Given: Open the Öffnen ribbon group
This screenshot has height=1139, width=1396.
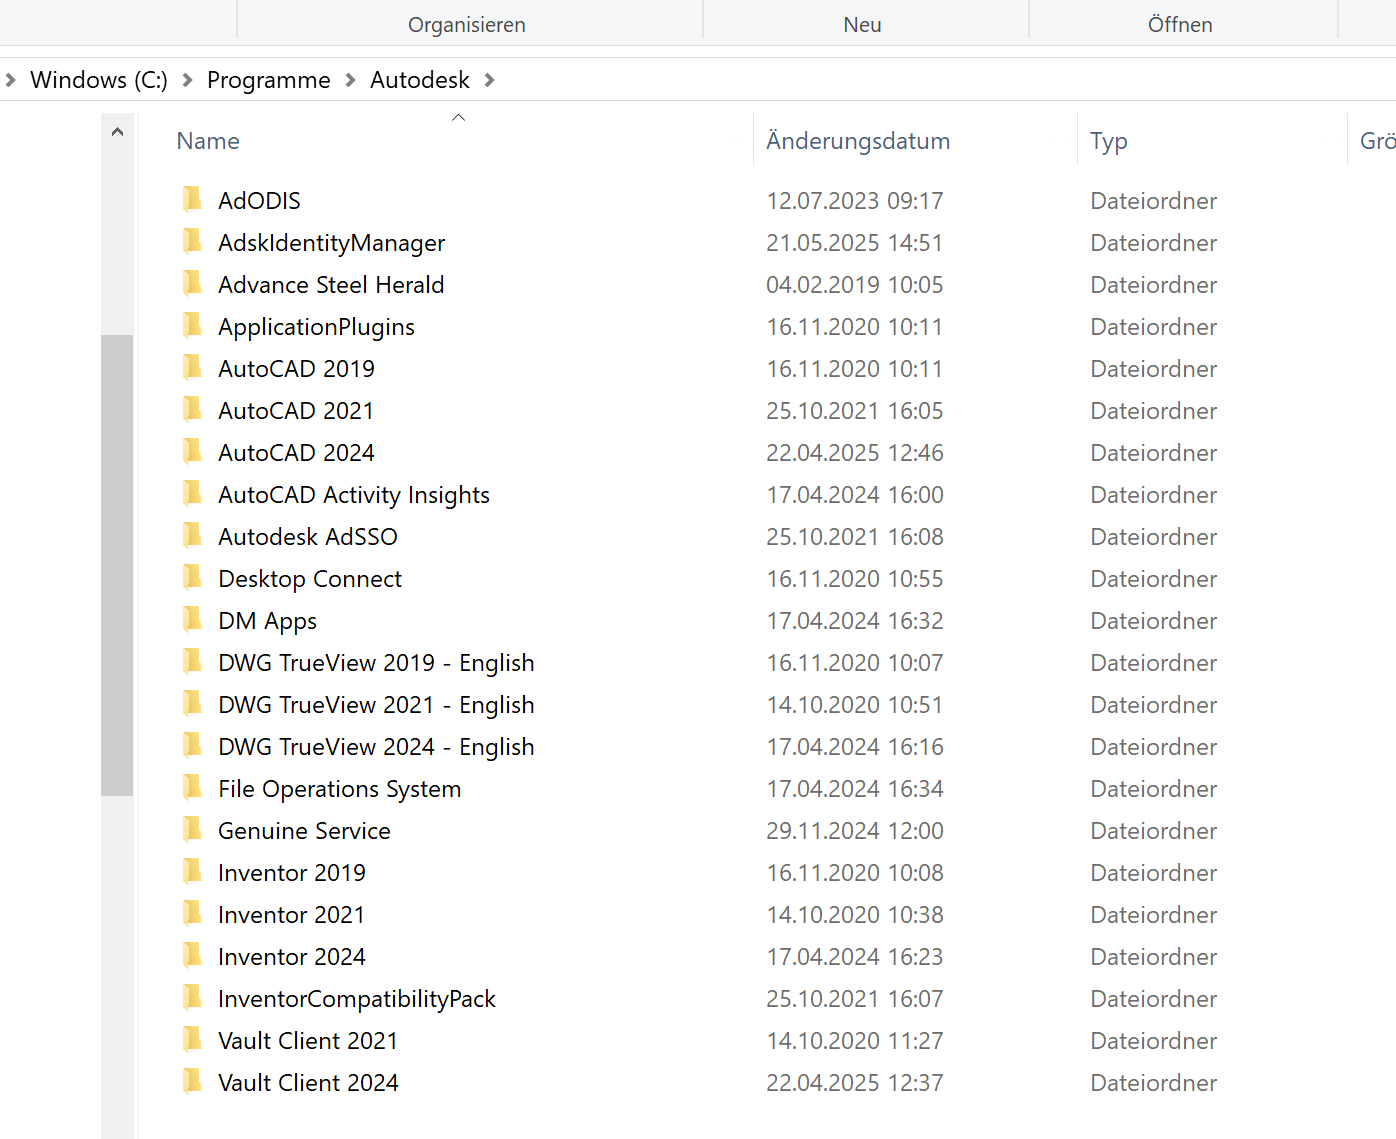Looking at the screenshot, I should pyautogui.click(x=1180, y=24).
